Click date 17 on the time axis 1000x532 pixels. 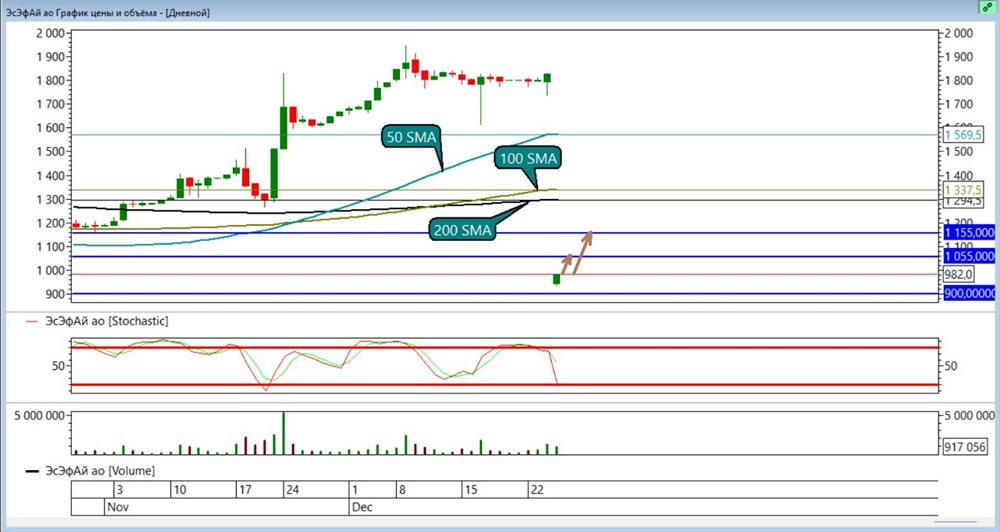click(245, 490)
